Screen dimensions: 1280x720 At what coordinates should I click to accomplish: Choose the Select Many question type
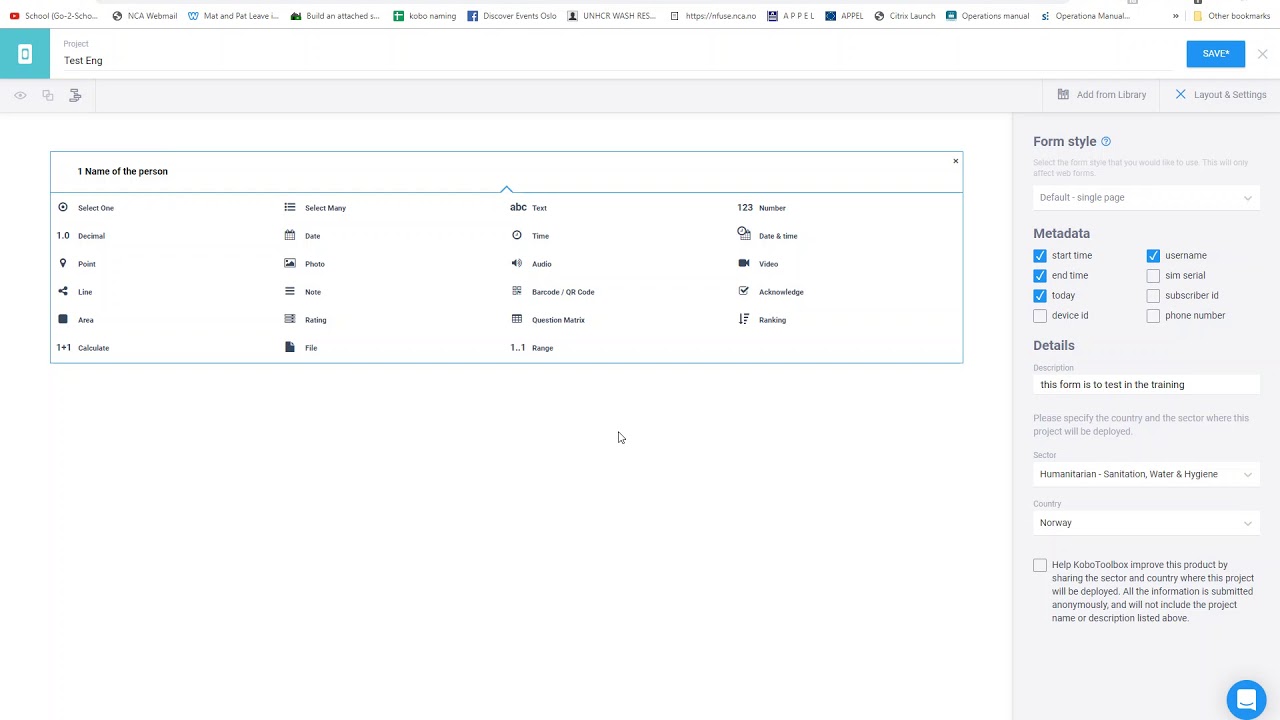tap(315, 208)
